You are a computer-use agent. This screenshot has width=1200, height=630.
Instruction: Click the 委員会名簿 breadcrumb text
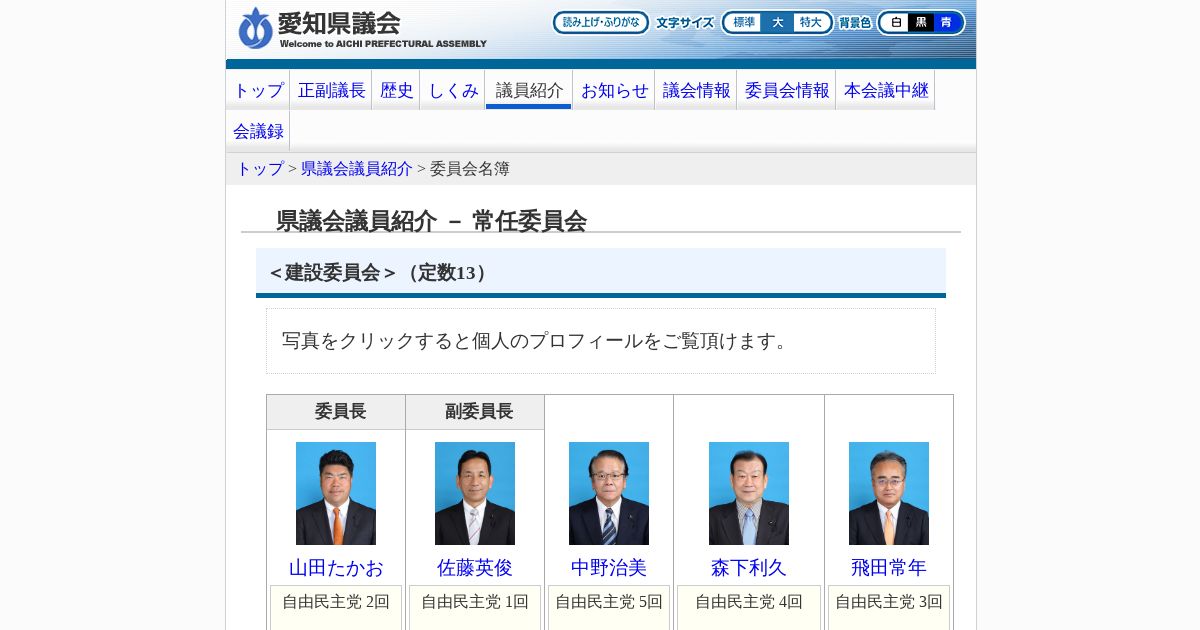[x=470, y=169]
